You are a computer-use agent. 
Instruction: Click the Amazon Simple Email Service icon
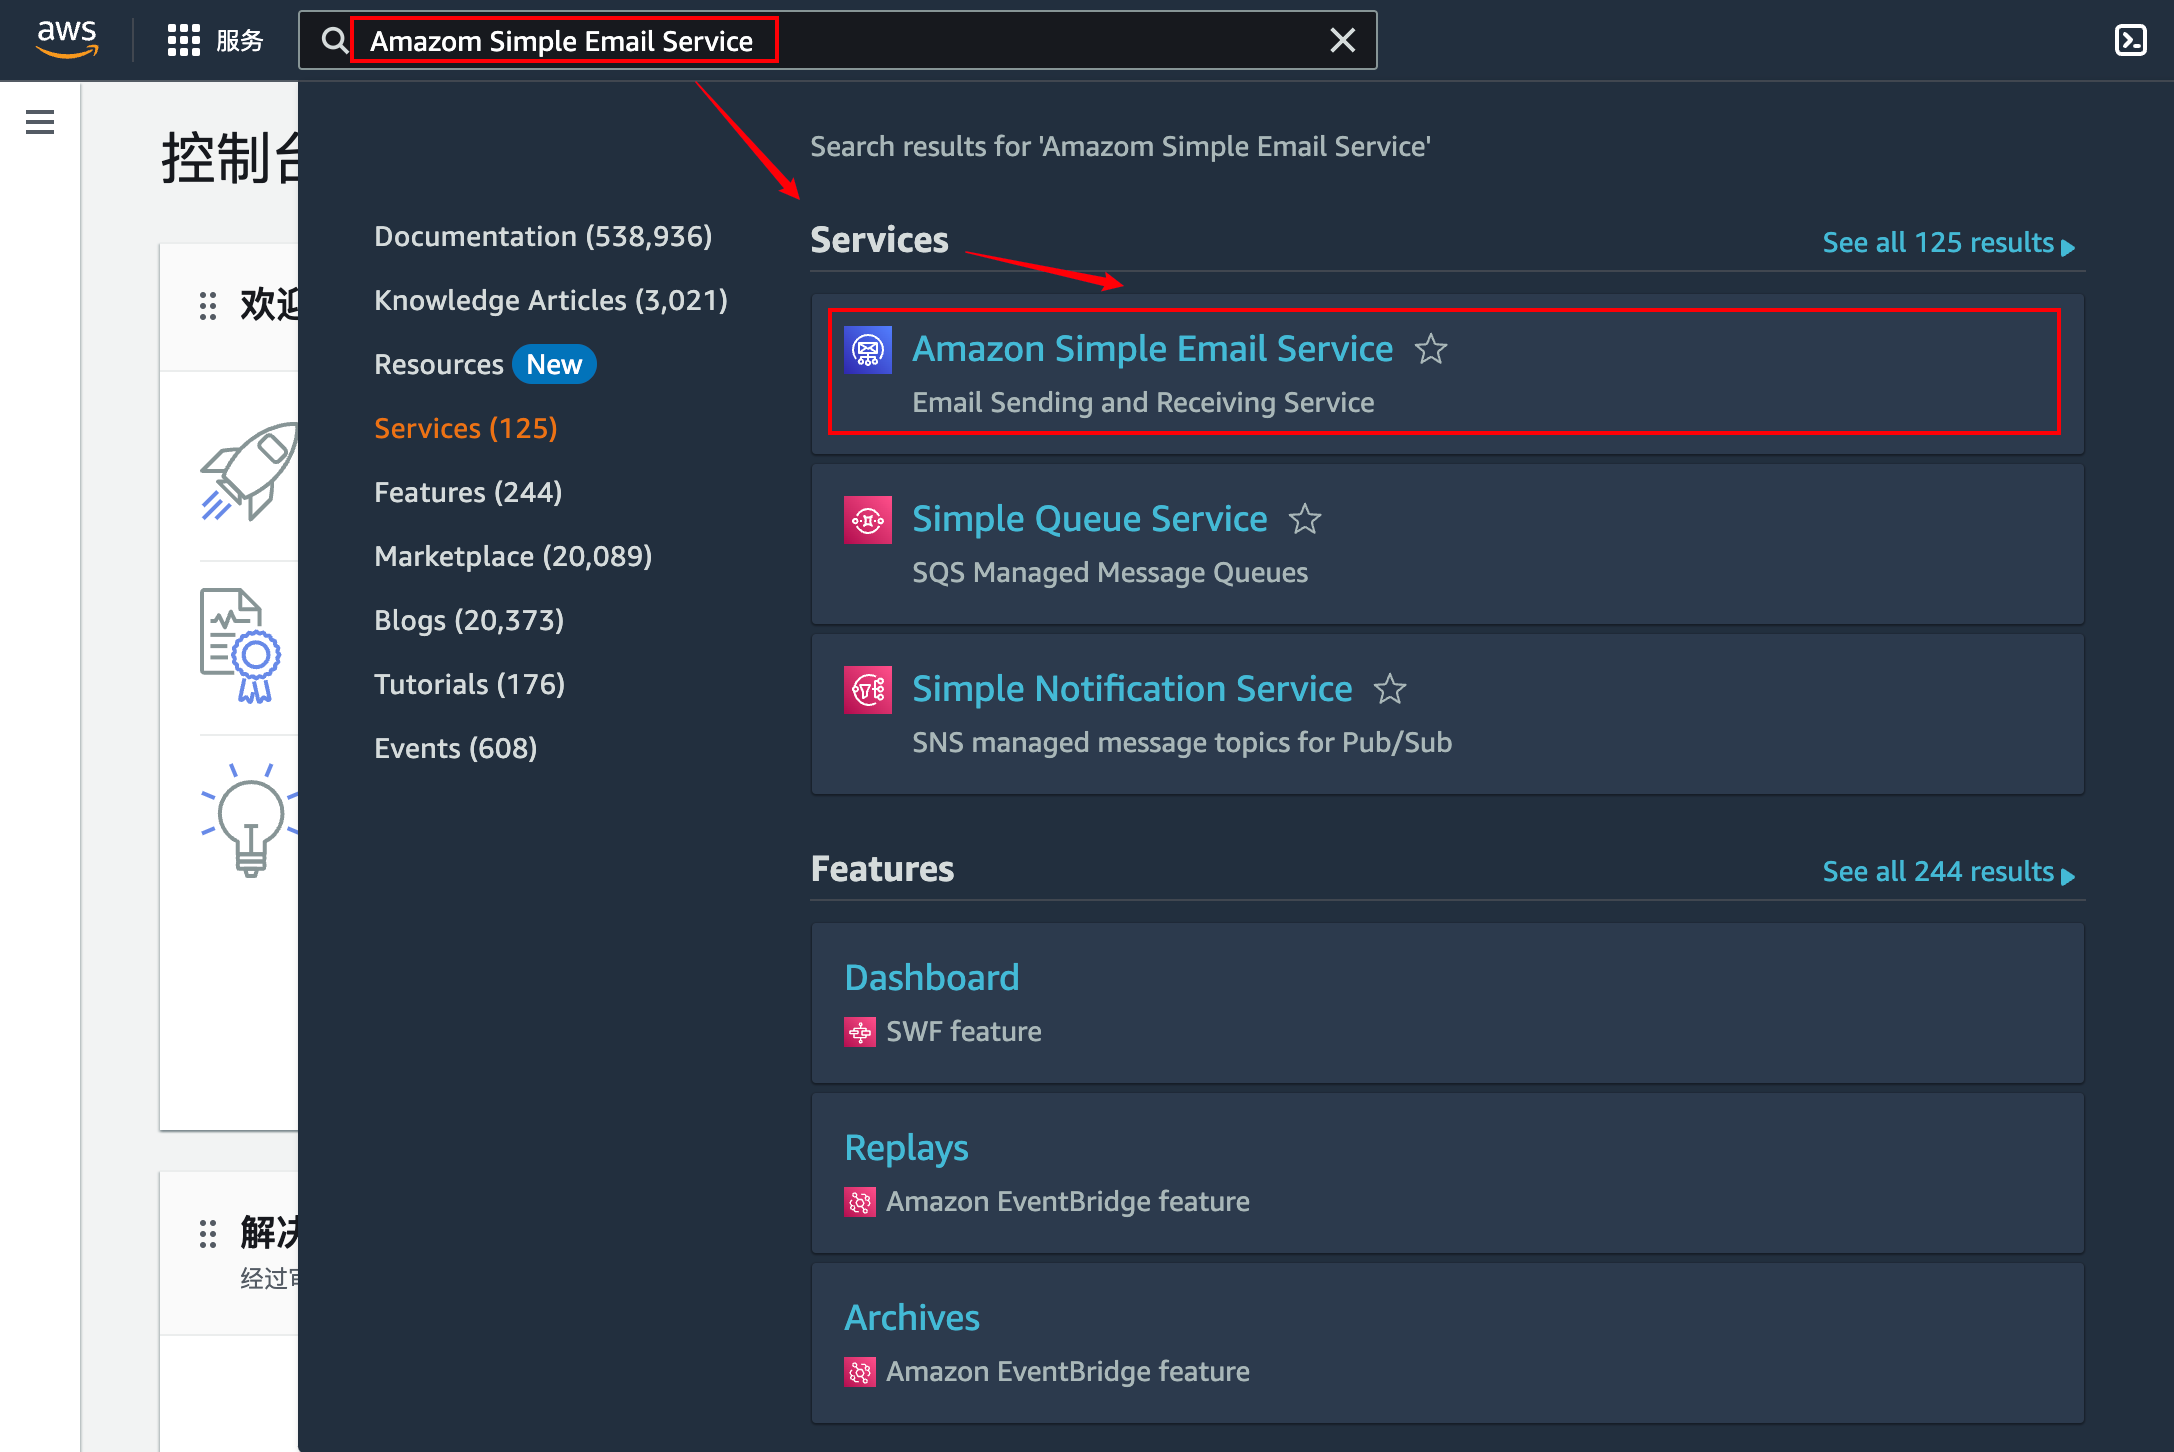867,349
